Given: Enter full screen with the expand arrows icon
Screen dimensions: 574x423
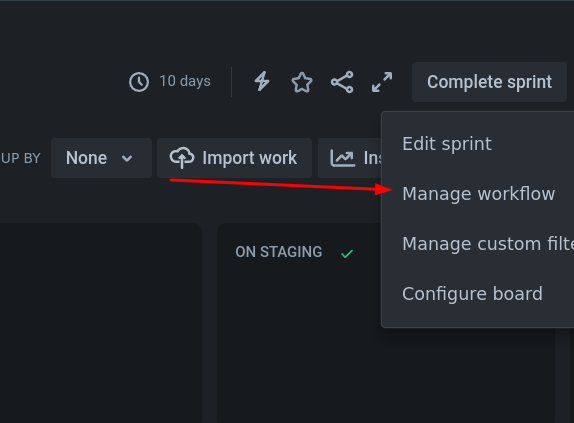Looking at the screenshot, I should click(382, 82).
